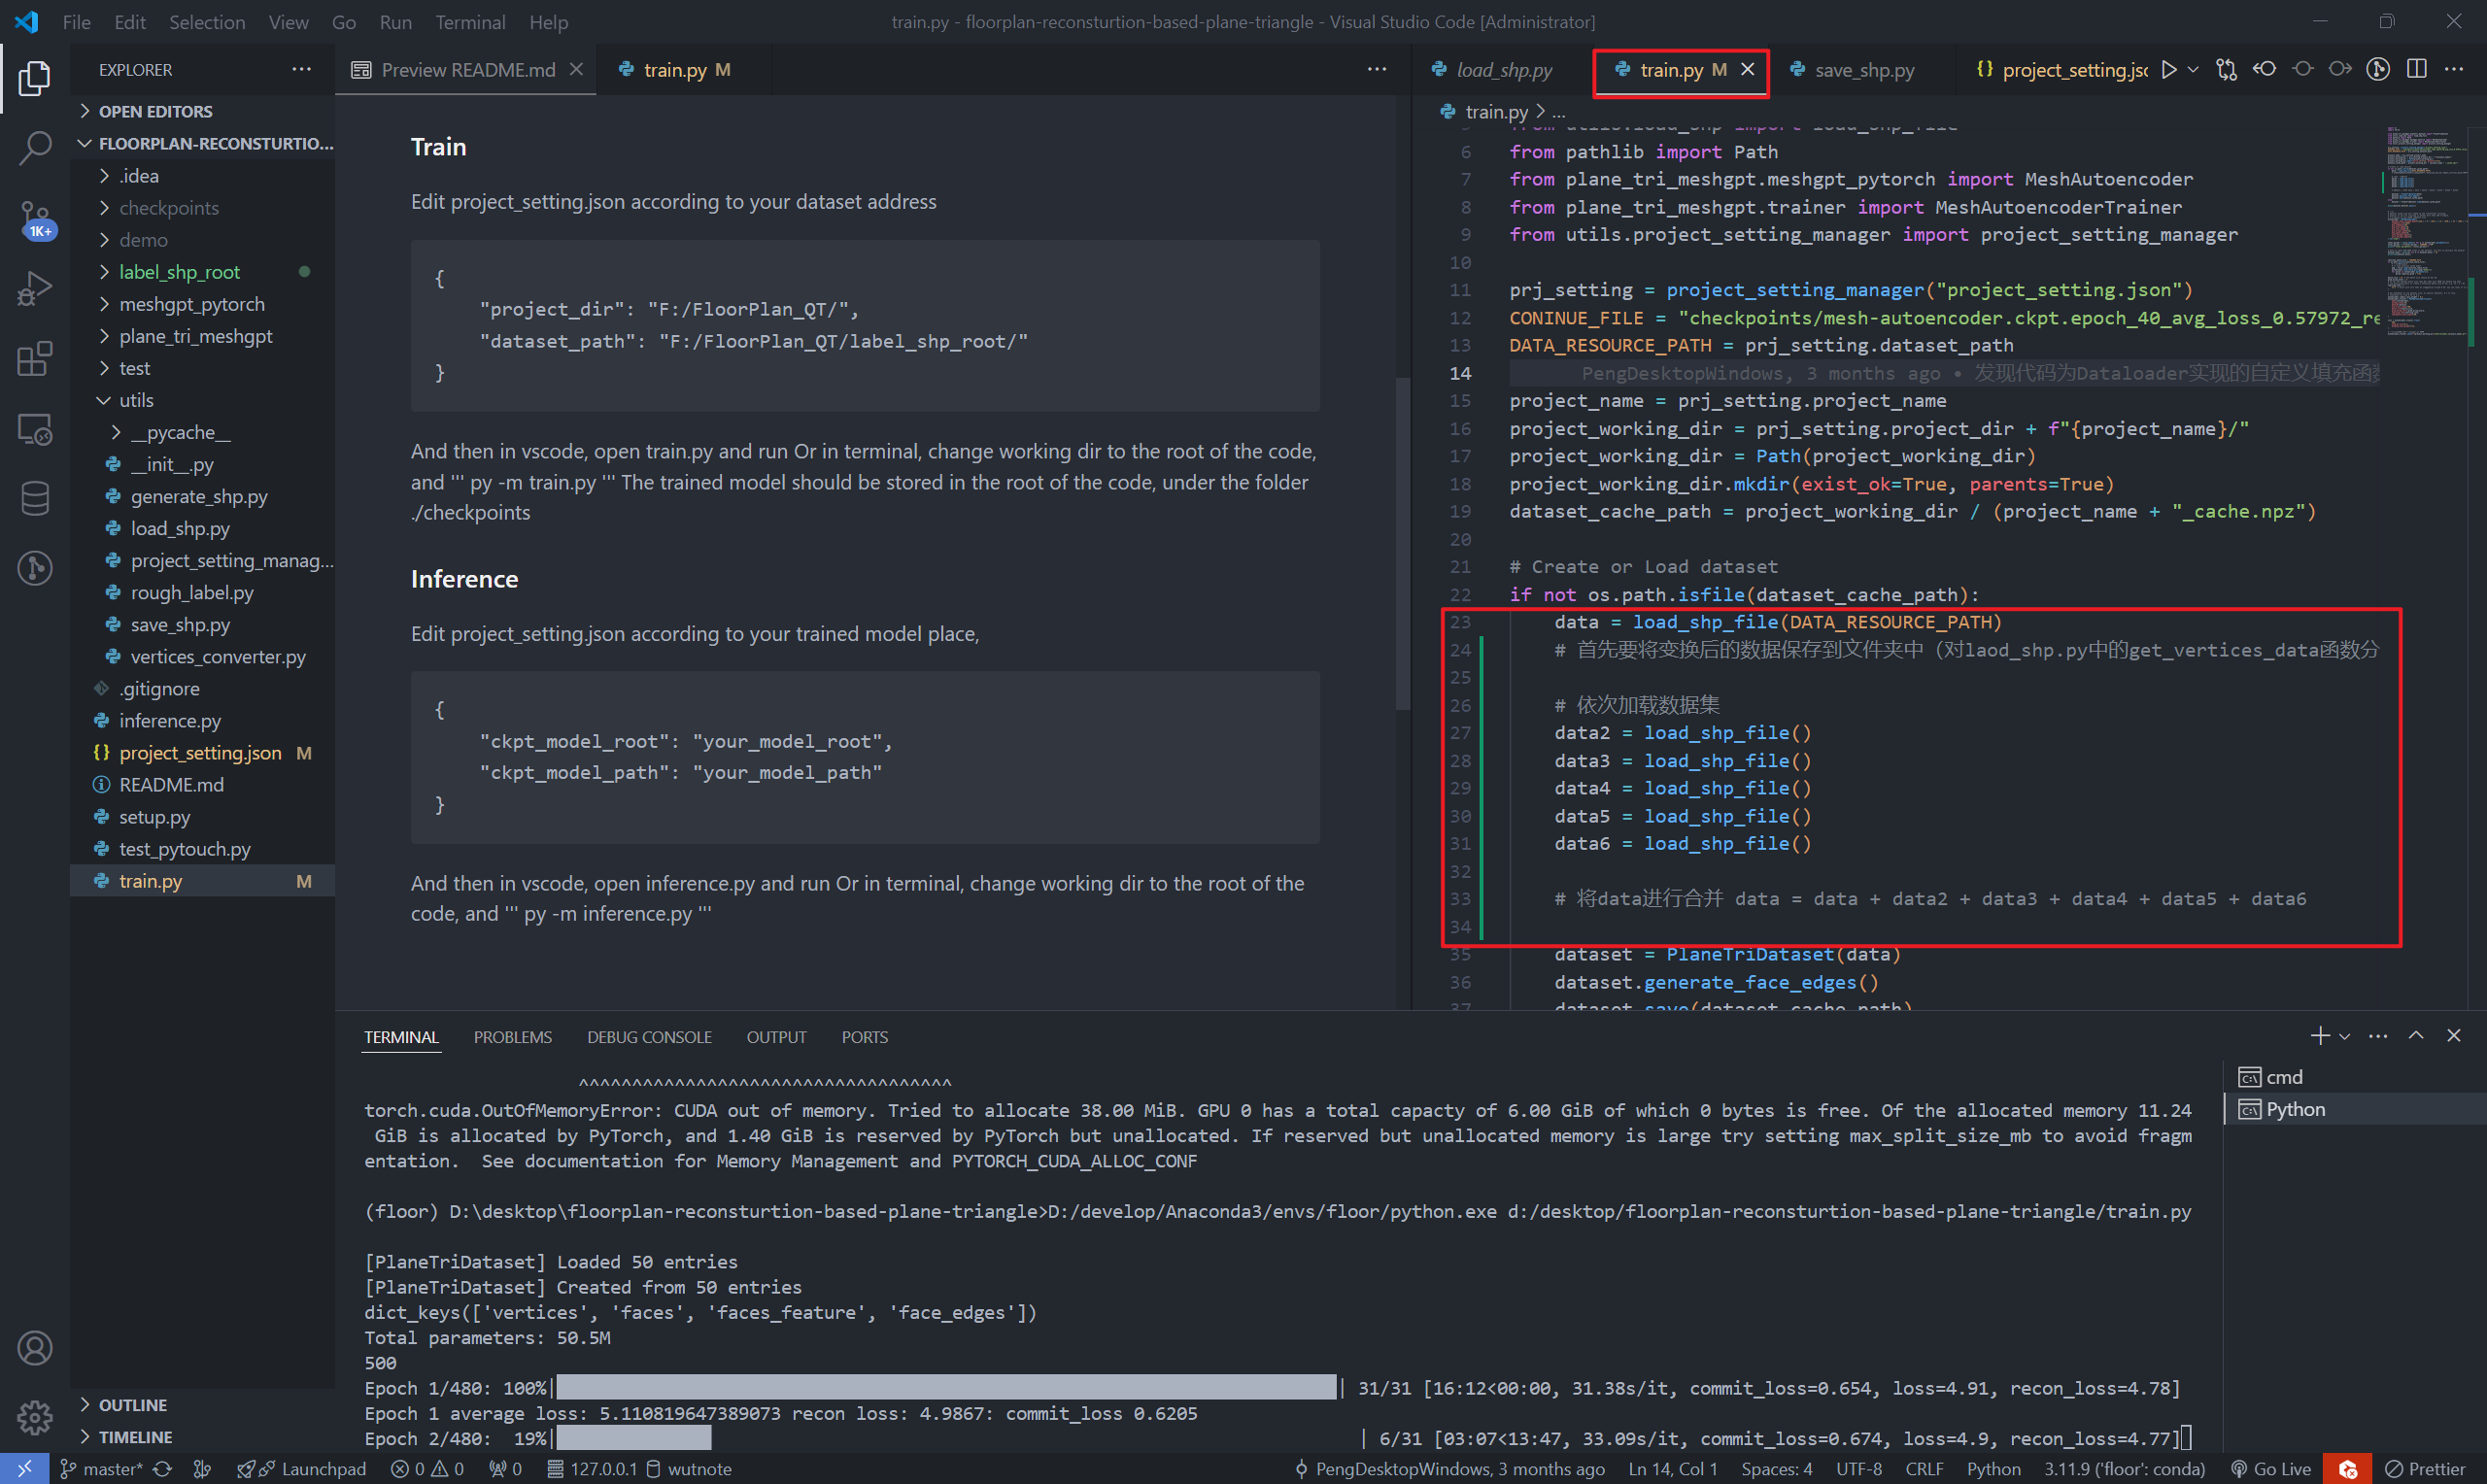2487x1484 pixels.
Task: Open the Remote Explorer view
Action: [x=34, y=429]
